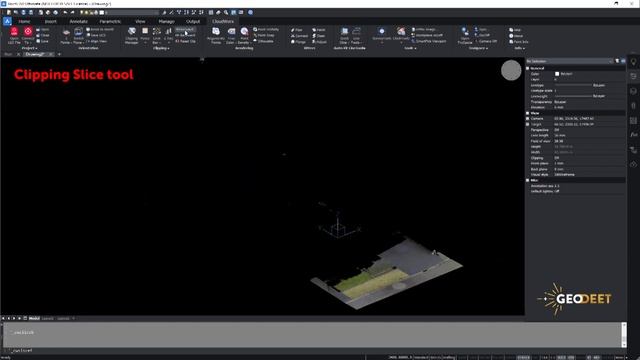Collapse the Misc properties section

pos(528,180)
